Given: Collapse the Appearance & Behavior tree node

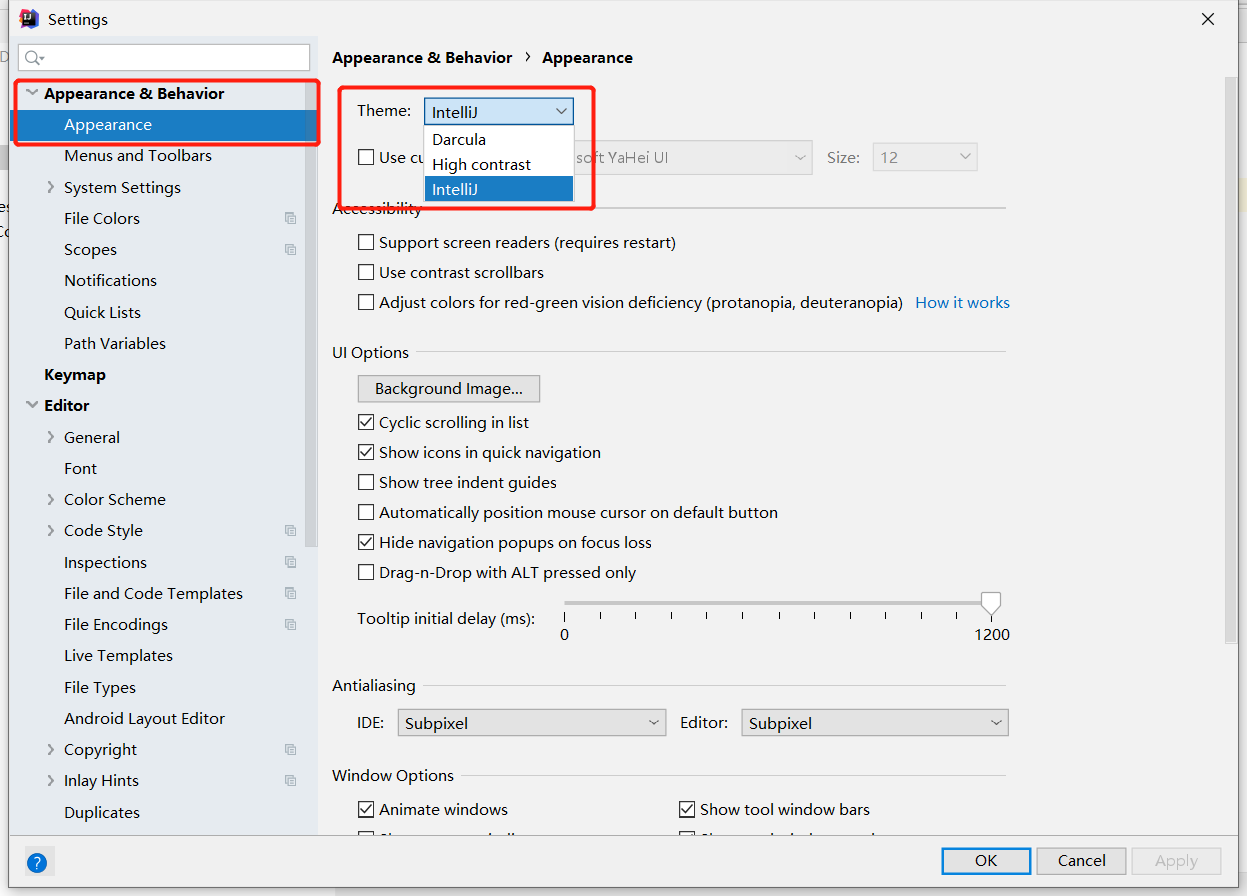Looking at the screenshot, I should (32, 93).
